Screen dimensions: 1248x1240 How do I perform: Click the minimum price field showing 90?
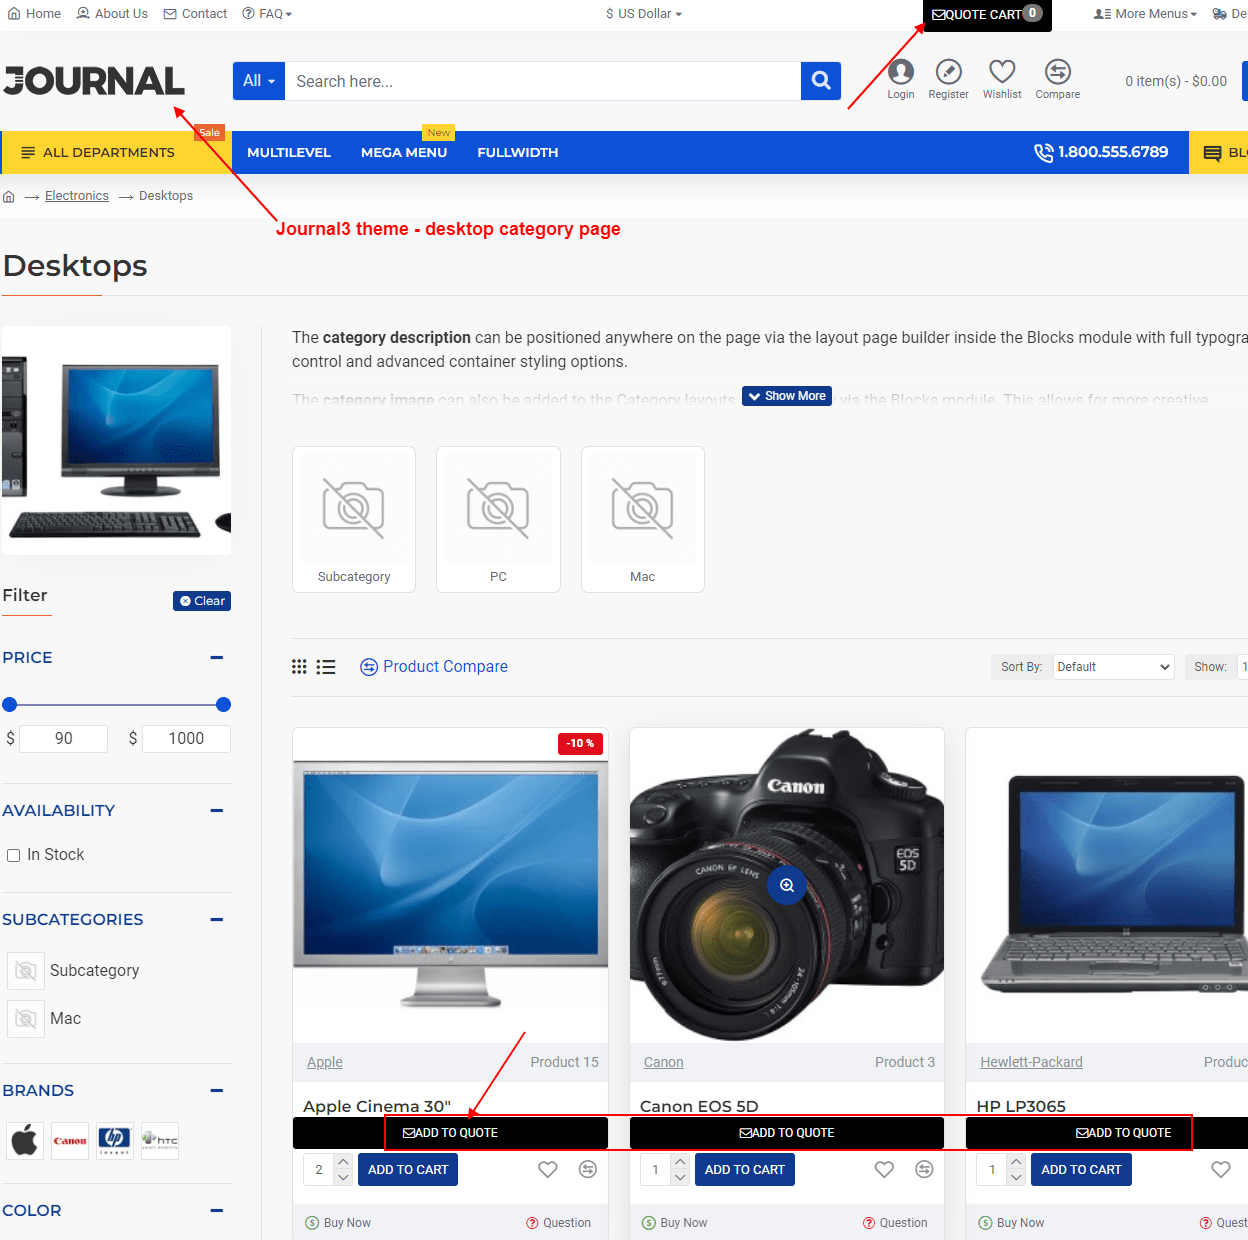63,739
